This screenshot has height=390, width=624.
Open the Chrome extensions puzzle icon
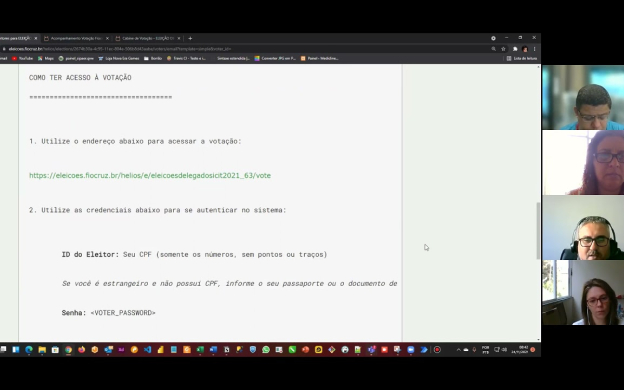(x=515, y=49)
